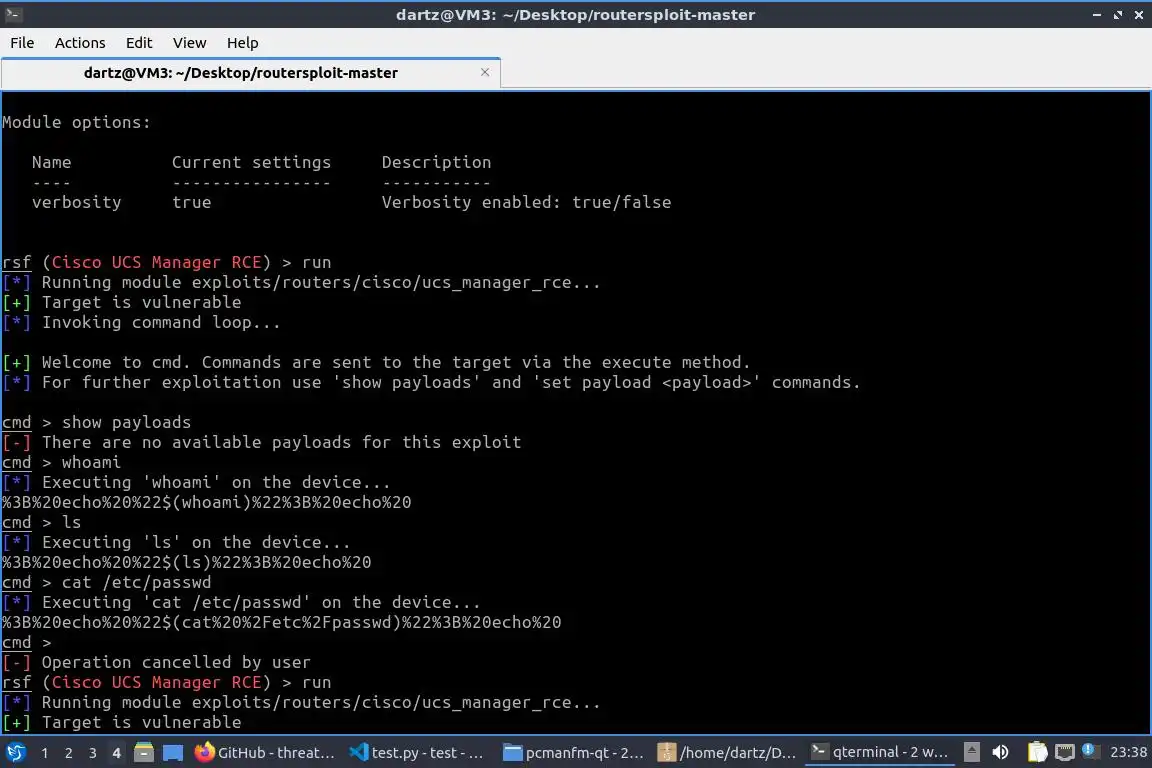The width and height of the screenshot is (1152, 768).
Task: Click the terminal icon in title bar
Action: [x=12, y=14]
